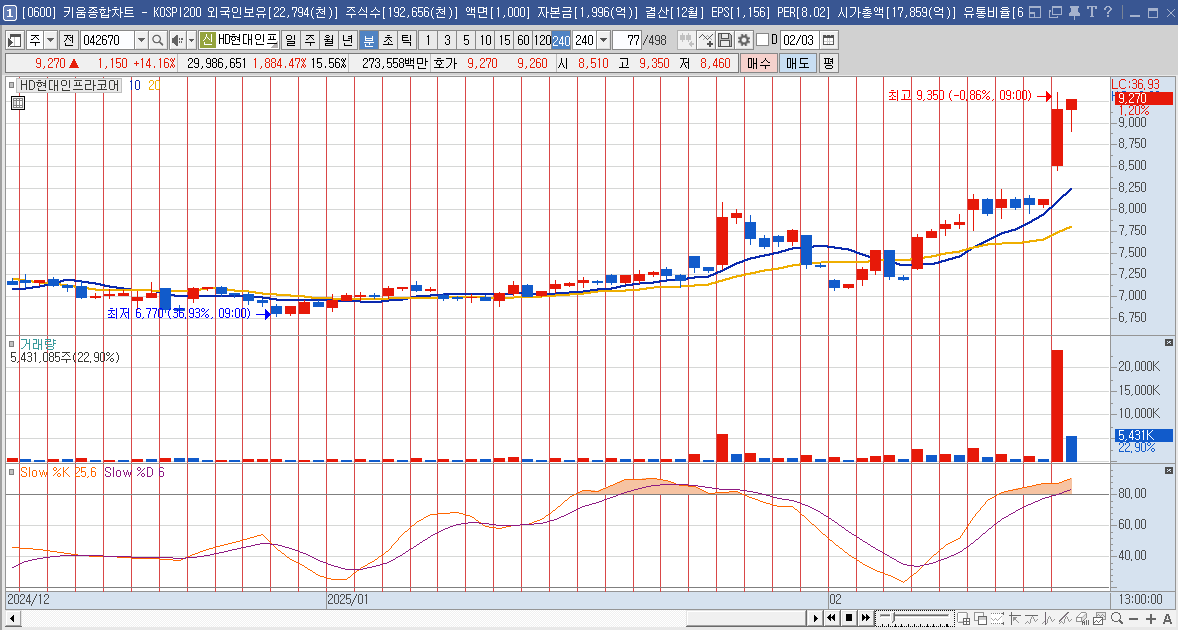
Task: Select the 60 minute interval button
Action: [x=524, y=40]
